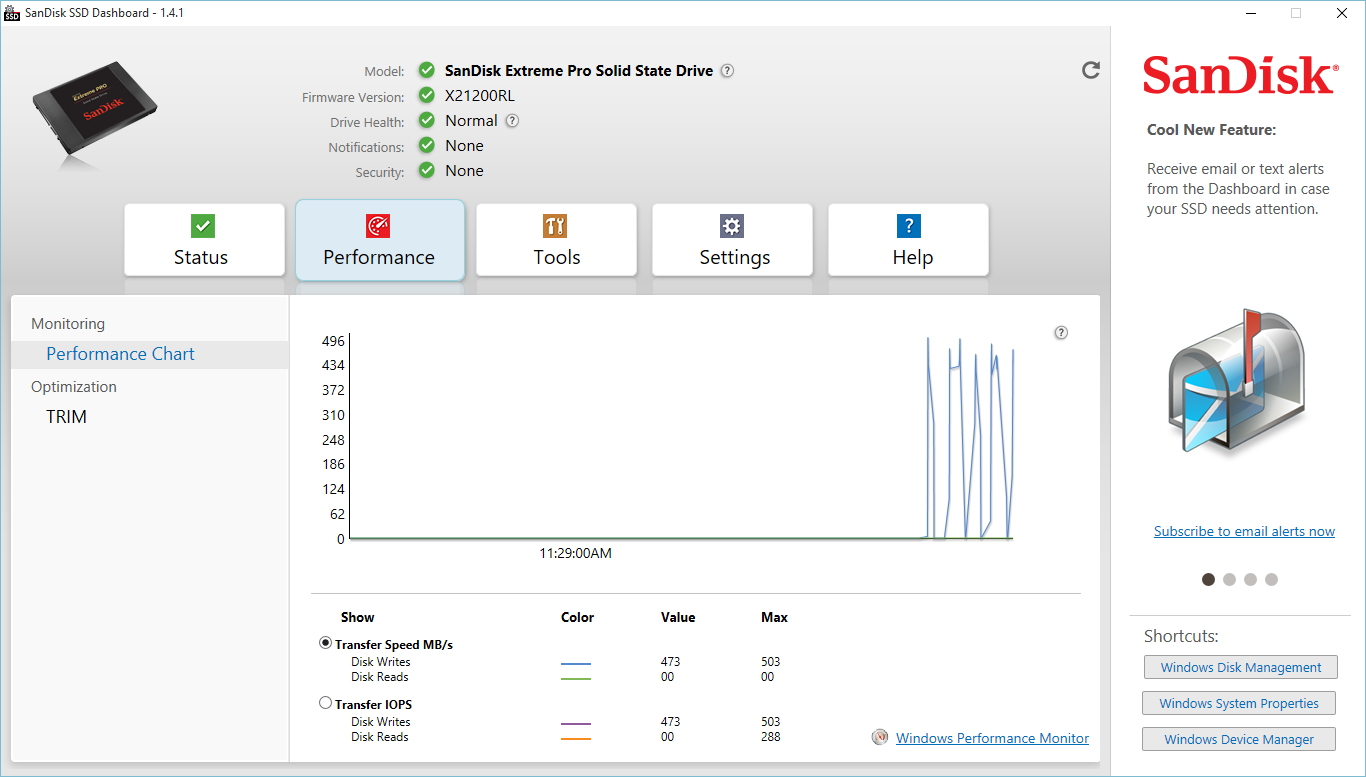This screenshot has height=777, width=1366.
Task: Click the IOPS Disk Reads max value 288
Action: pos(770,737)
